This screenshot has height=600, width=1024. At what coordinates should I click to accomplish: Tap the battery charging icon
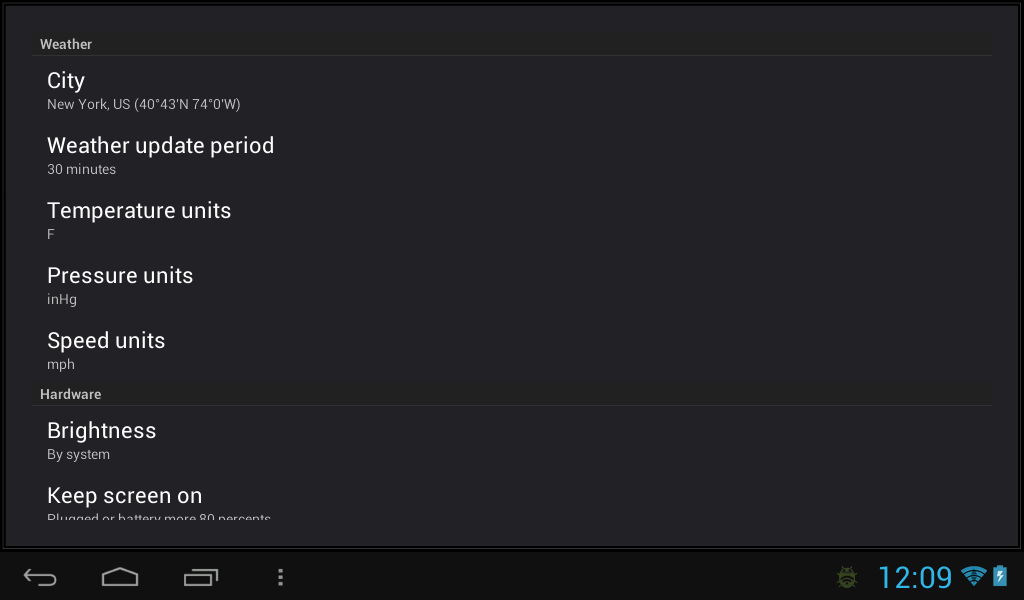pyautogui.click(x=1000, y=576)
